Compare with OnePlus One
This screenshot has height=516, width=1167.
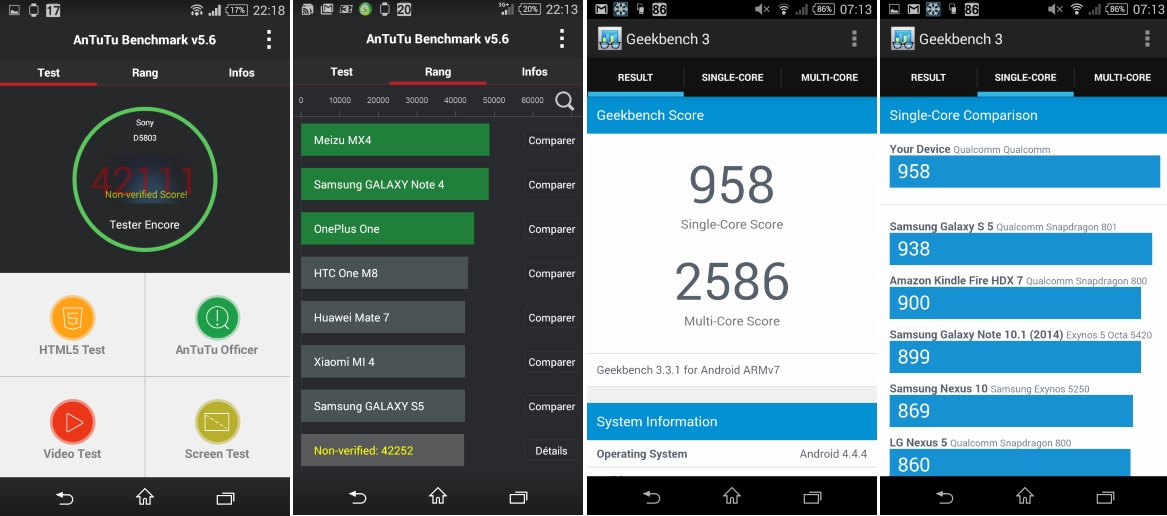coord(551,229)
